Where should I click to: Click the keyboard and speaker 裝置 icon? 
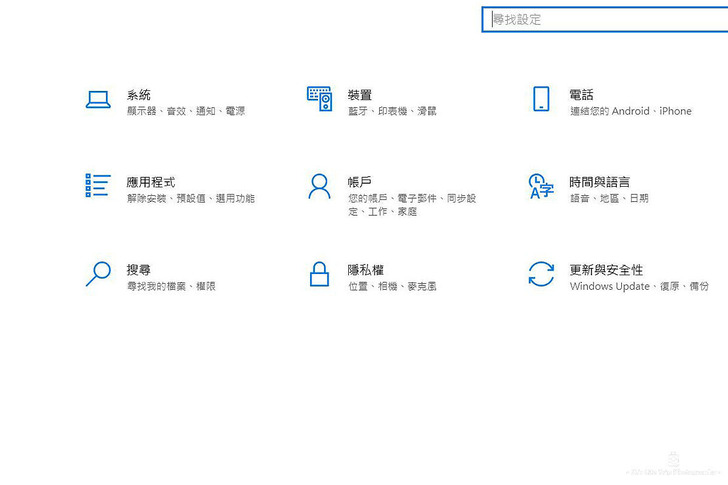(x=319, y=98)
